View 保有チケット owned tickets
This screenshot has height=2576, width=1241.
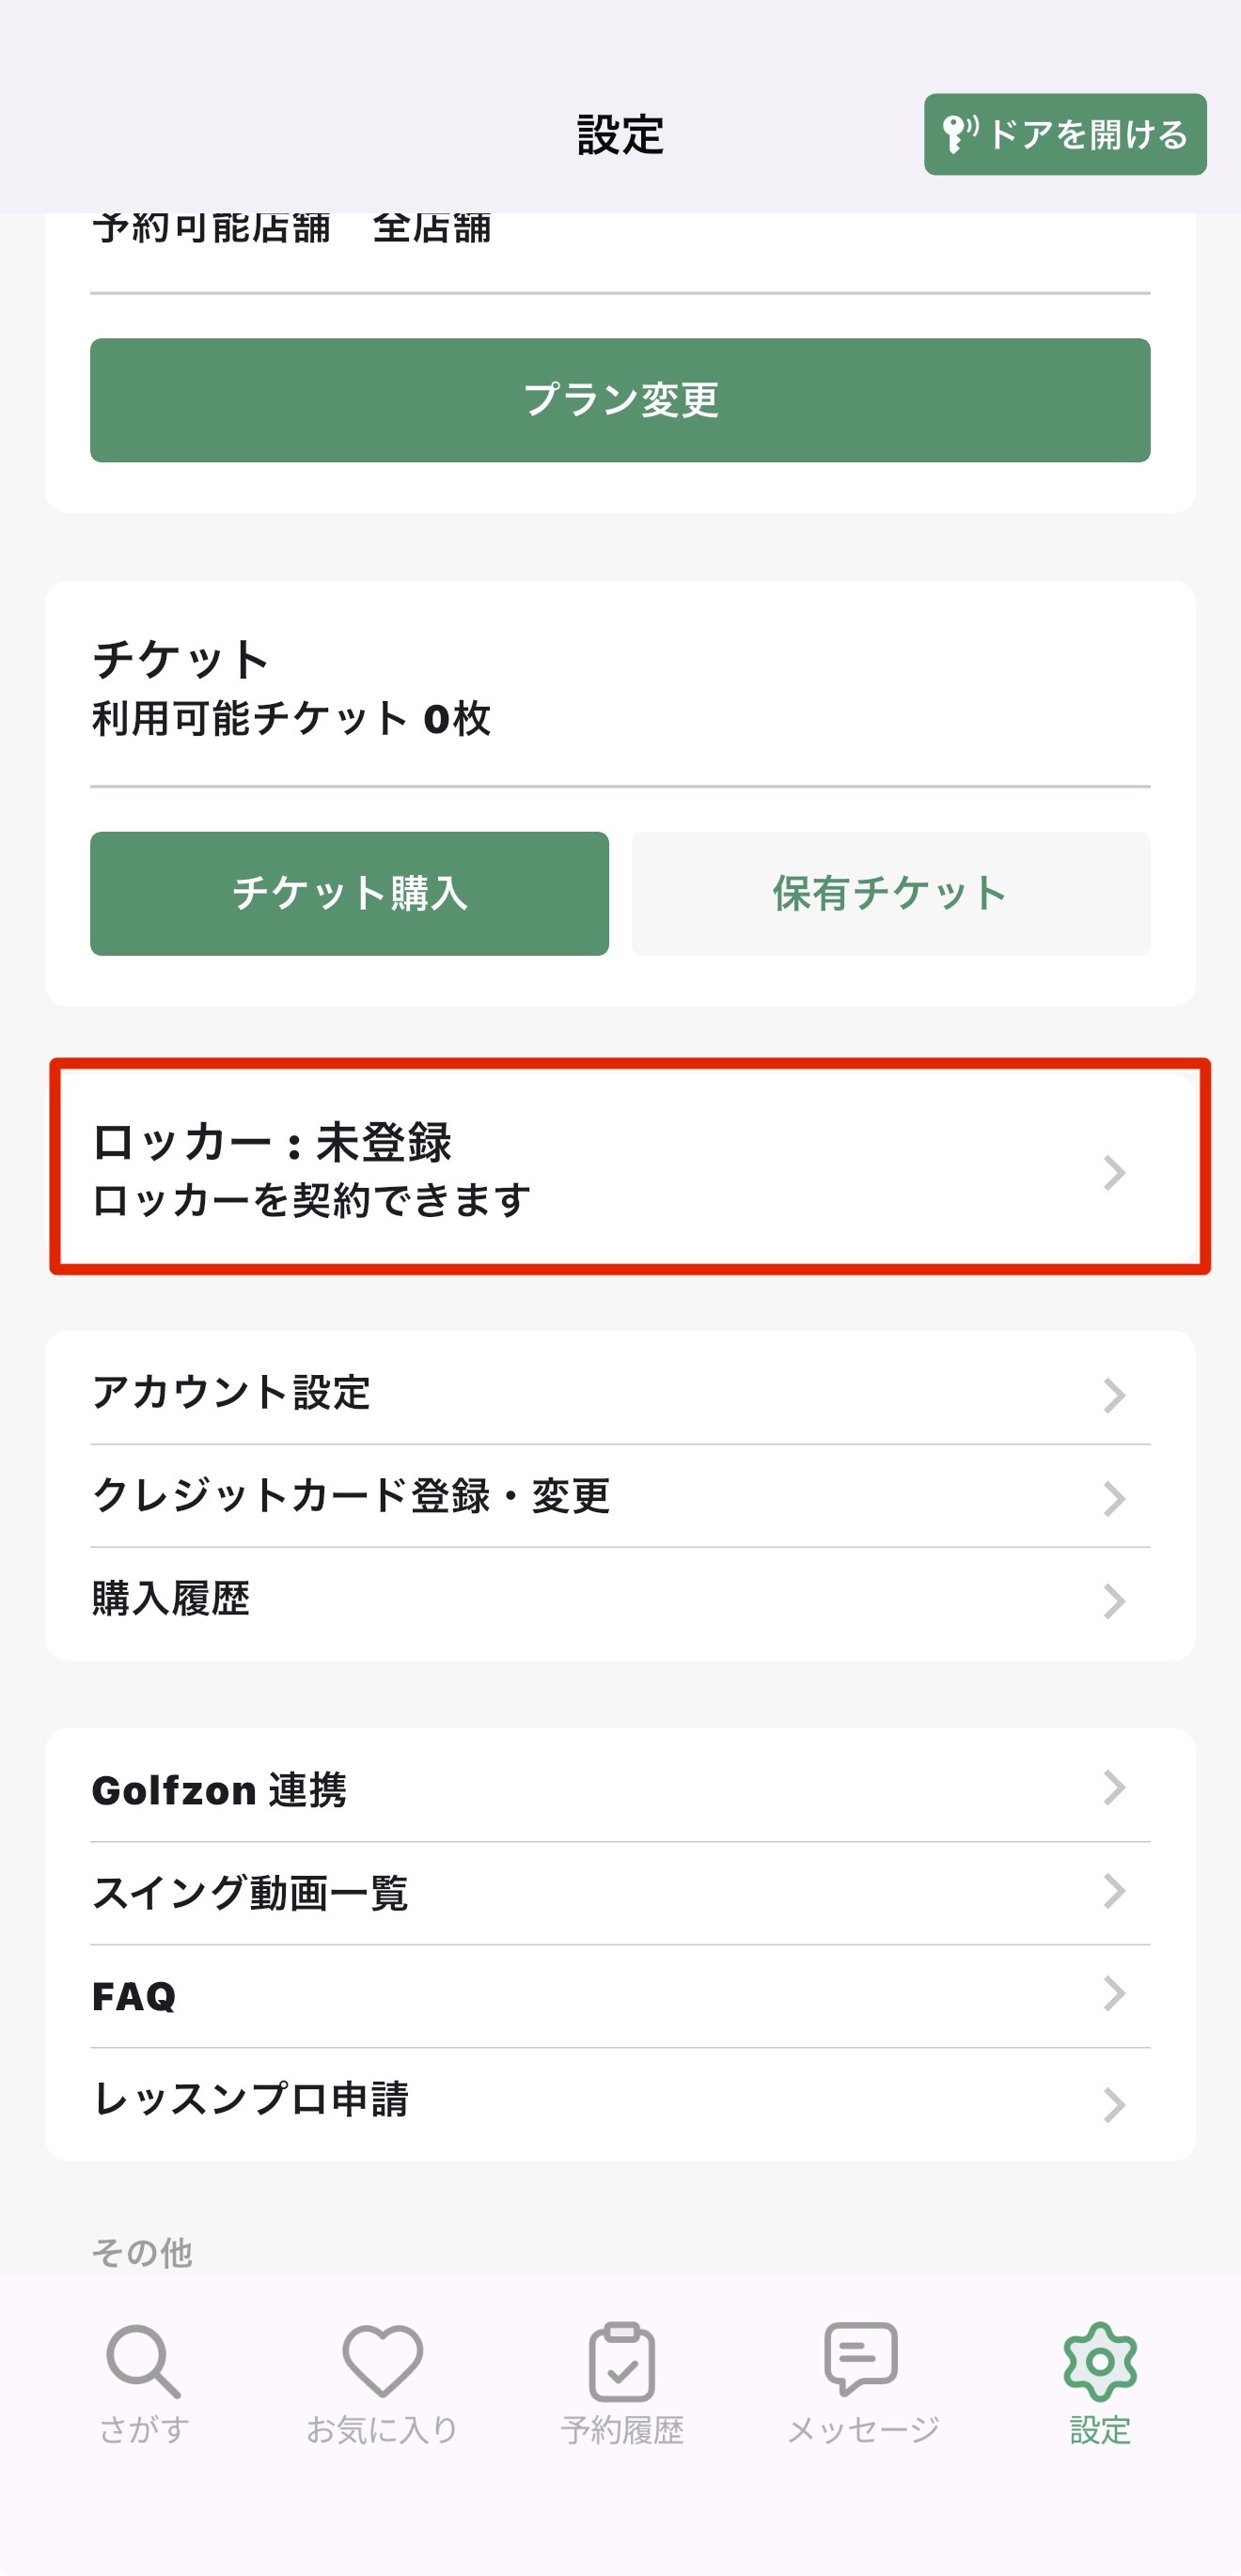[890, 893]
